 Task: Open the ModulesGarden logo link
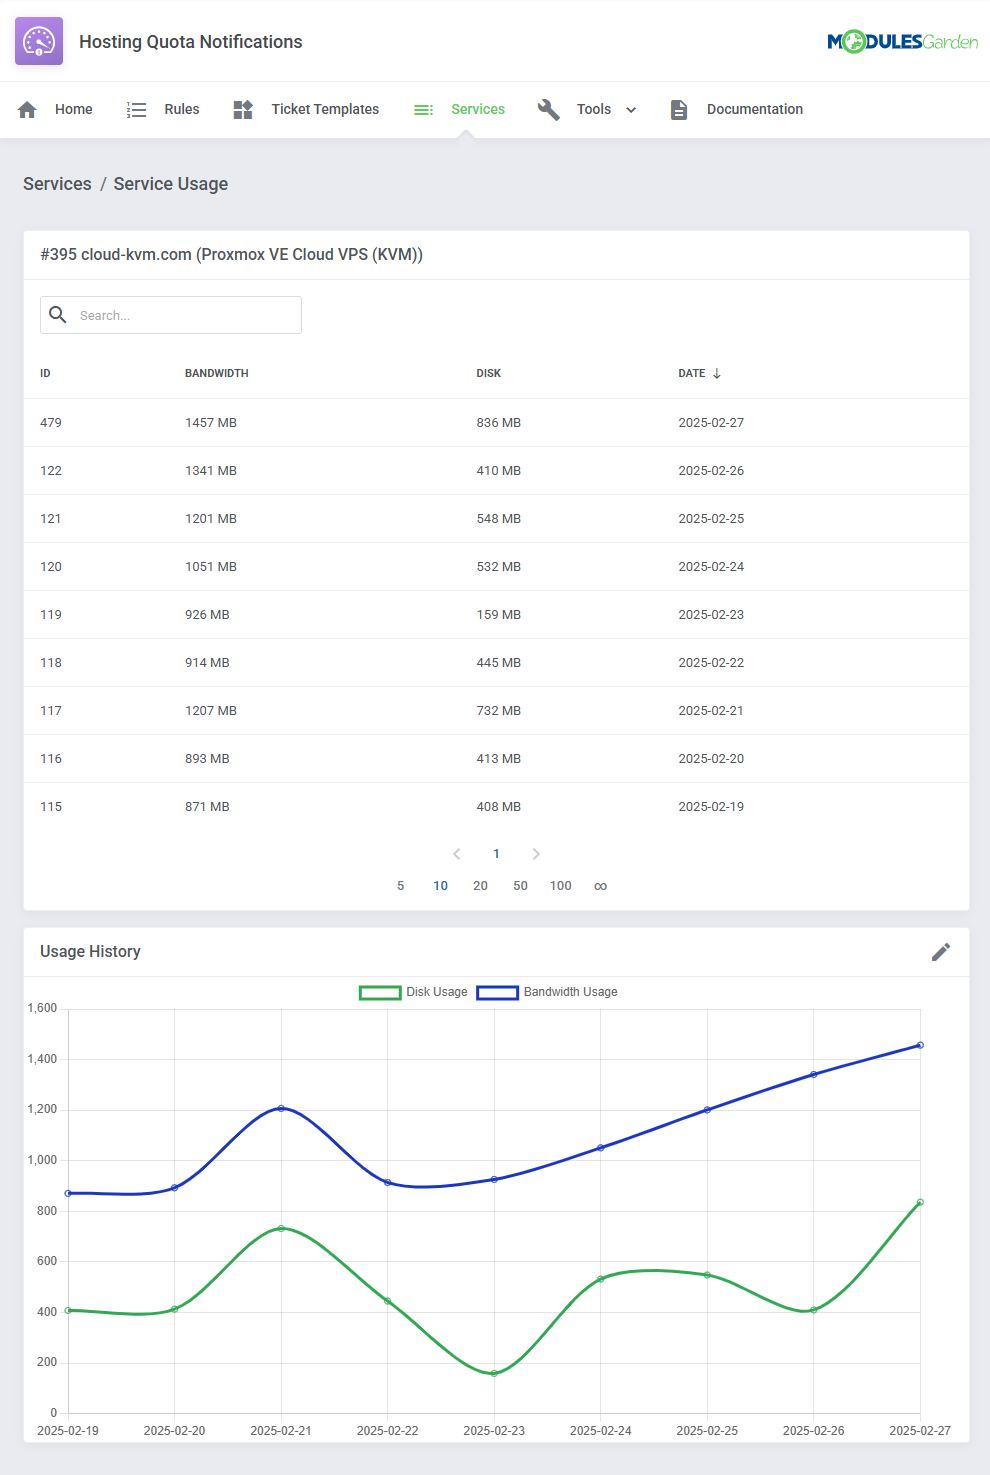[902, 41]
